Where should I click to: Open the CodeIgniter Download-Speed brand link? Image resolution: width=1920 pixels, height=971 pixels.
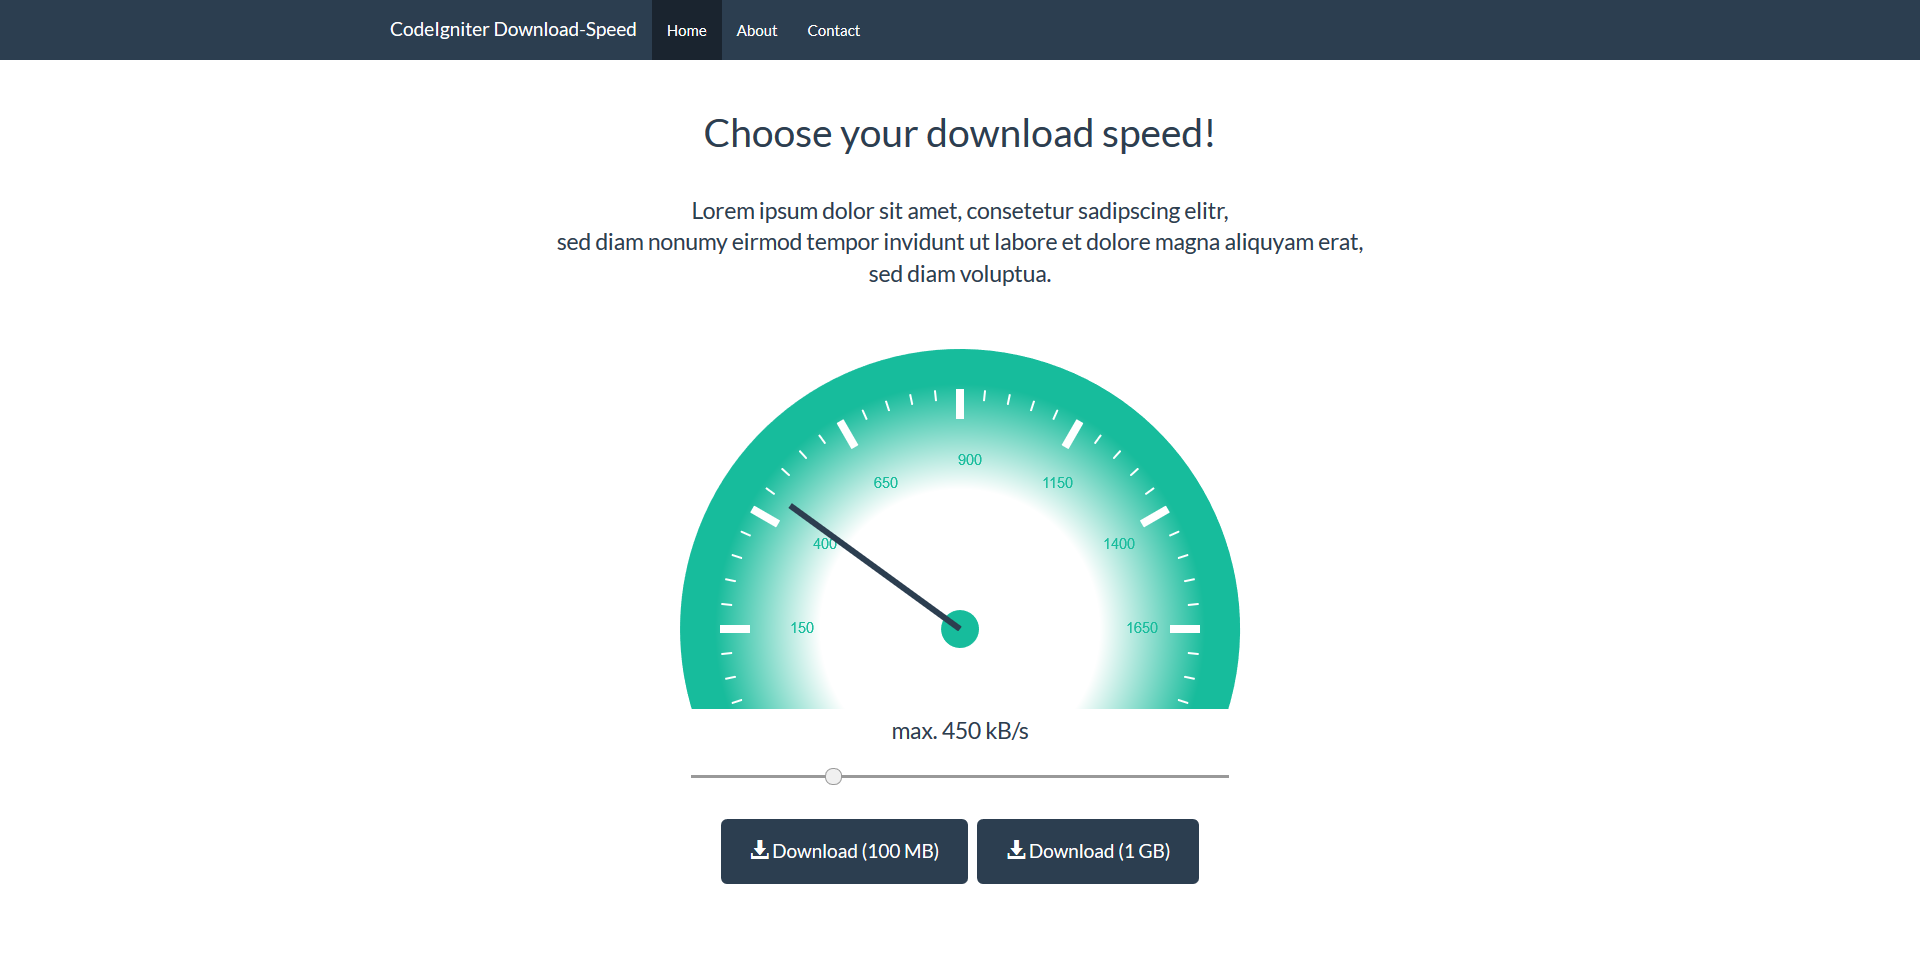(x=513, y=30)
